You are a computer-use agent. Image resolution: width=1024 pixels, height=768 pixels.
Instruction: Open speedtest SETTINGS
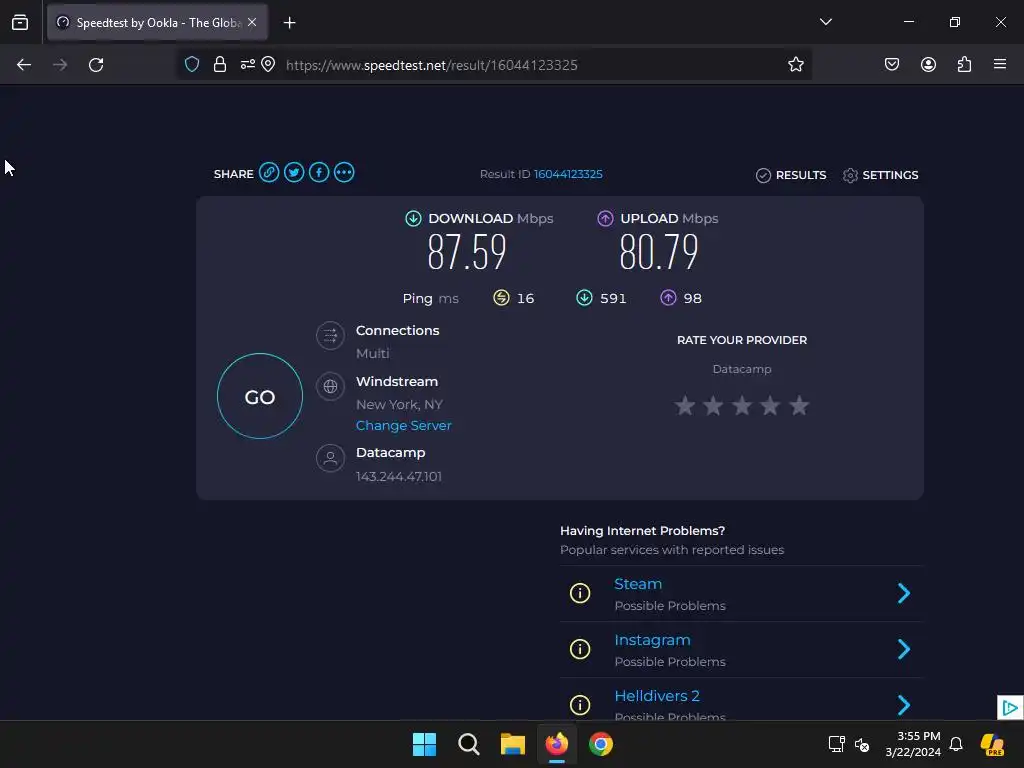[x=880, y=175]
